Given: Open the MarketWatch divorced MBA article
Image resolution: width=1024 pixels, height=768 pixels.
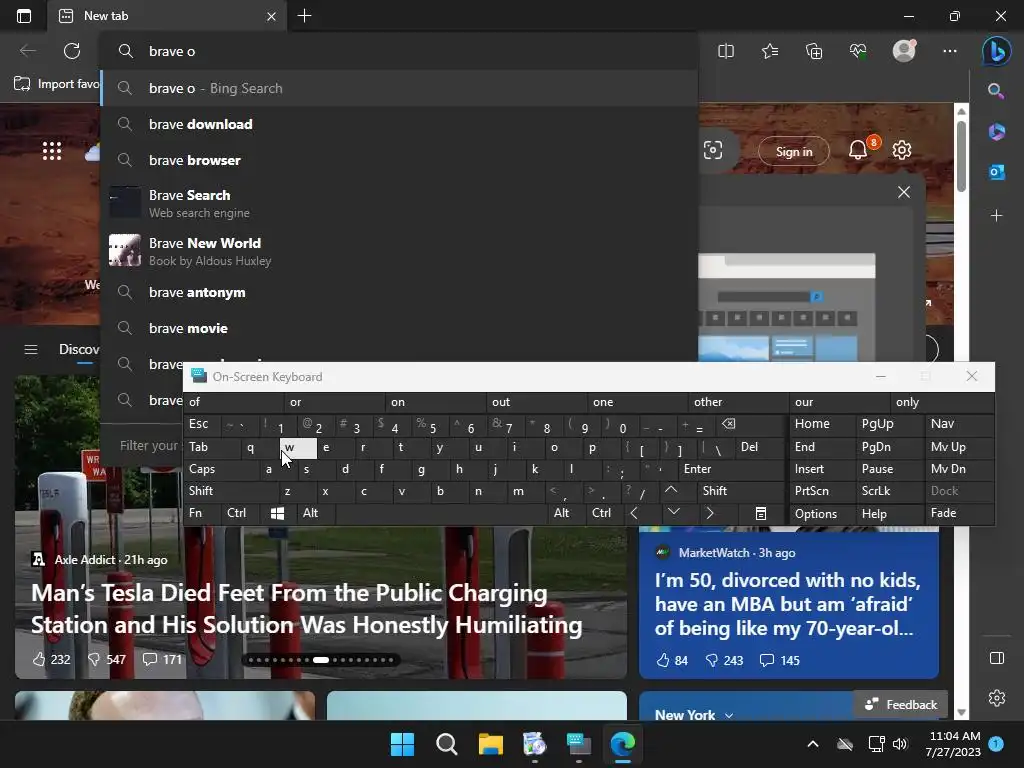Looking at the screenshot, I should tap(788, 604).
